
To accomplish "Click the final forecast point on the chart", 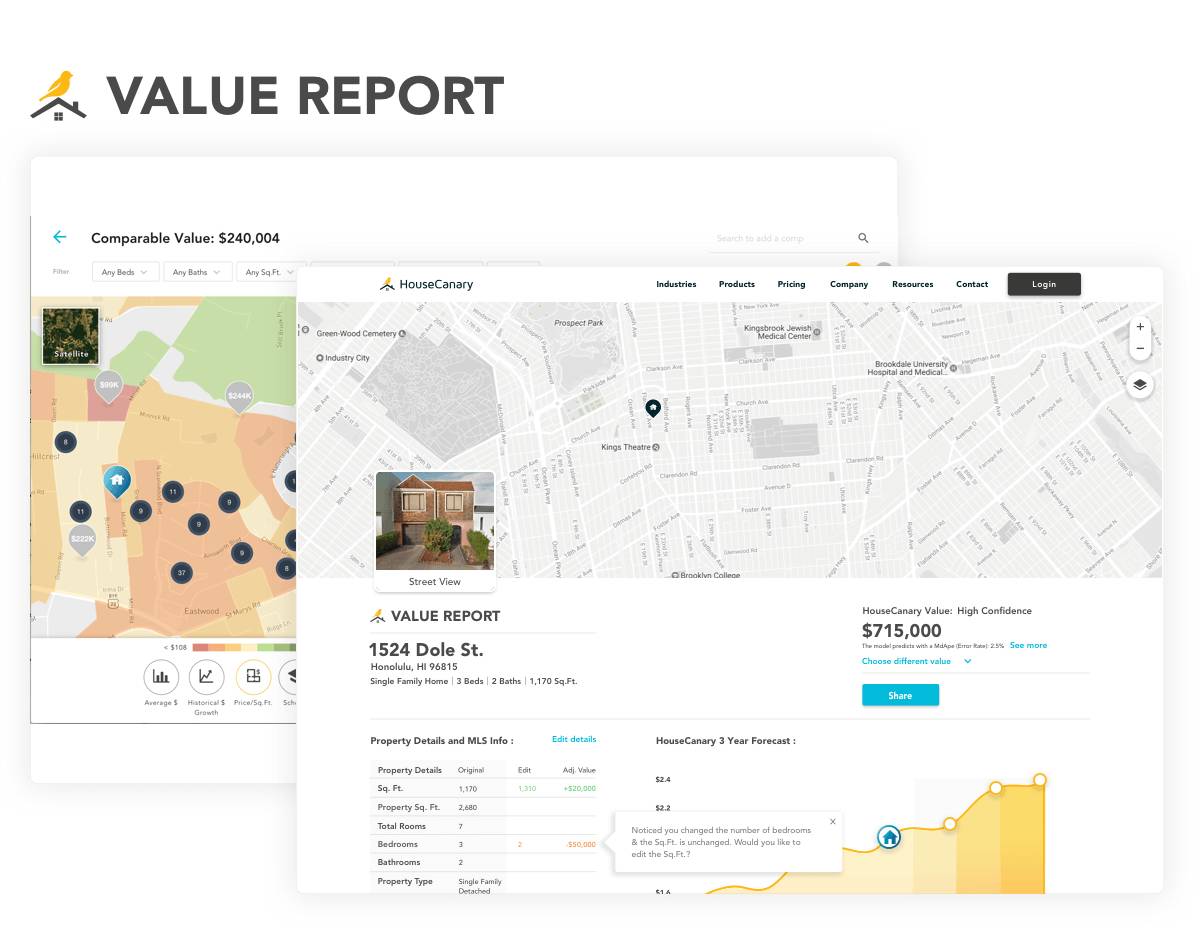I will pyautogui.click(x=1040, y=779).
